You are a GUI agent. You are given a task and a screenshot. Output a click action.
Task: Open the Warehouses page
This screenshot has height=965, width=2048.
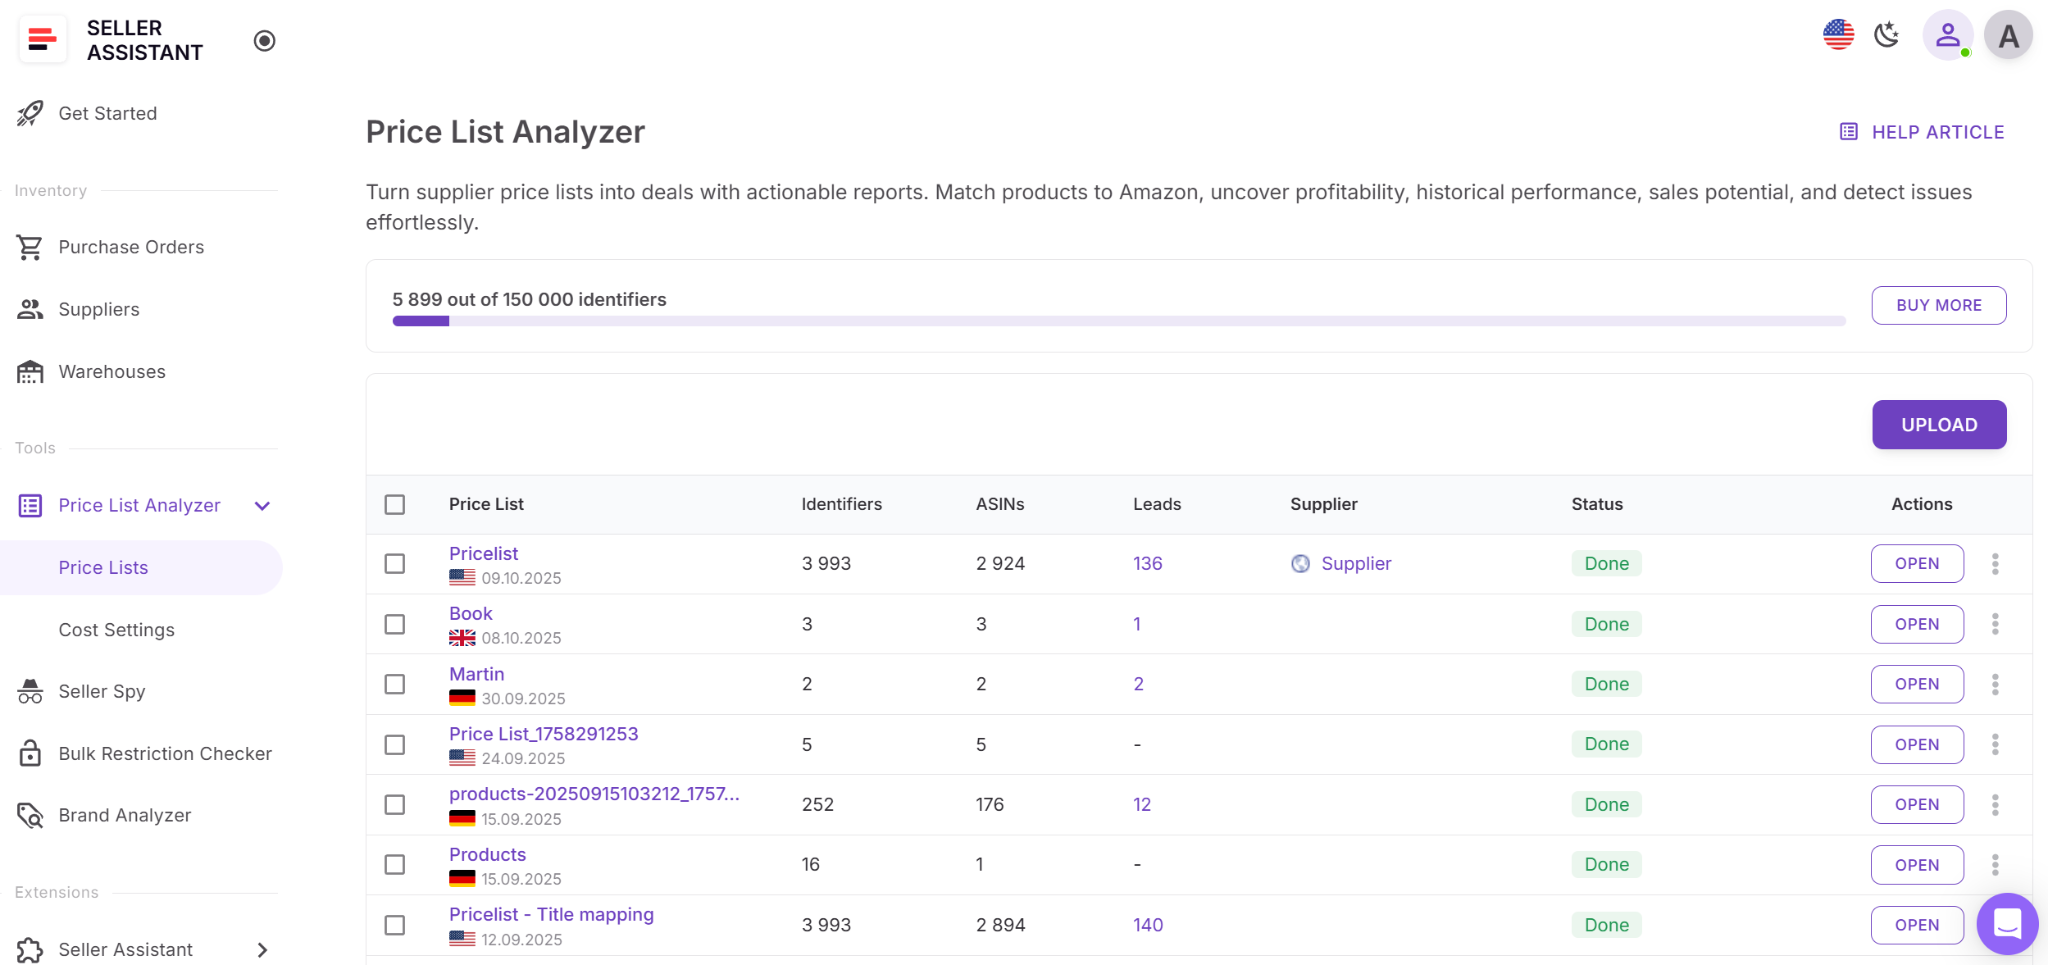pyautogui.click(x=111, y=371)
